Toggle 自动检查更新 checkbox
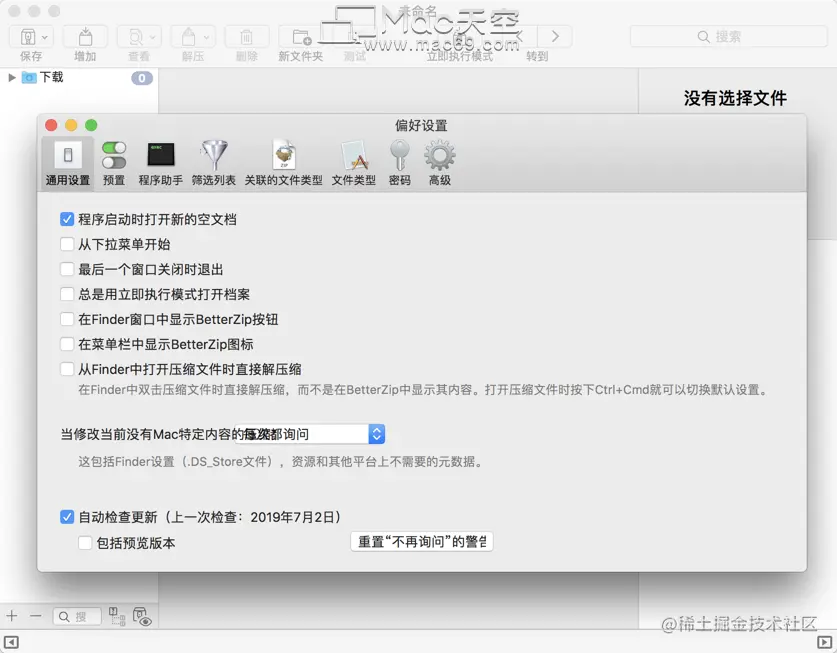Viewport: 837px width, 653px height. pyautogui.click(x=67, y=517)
